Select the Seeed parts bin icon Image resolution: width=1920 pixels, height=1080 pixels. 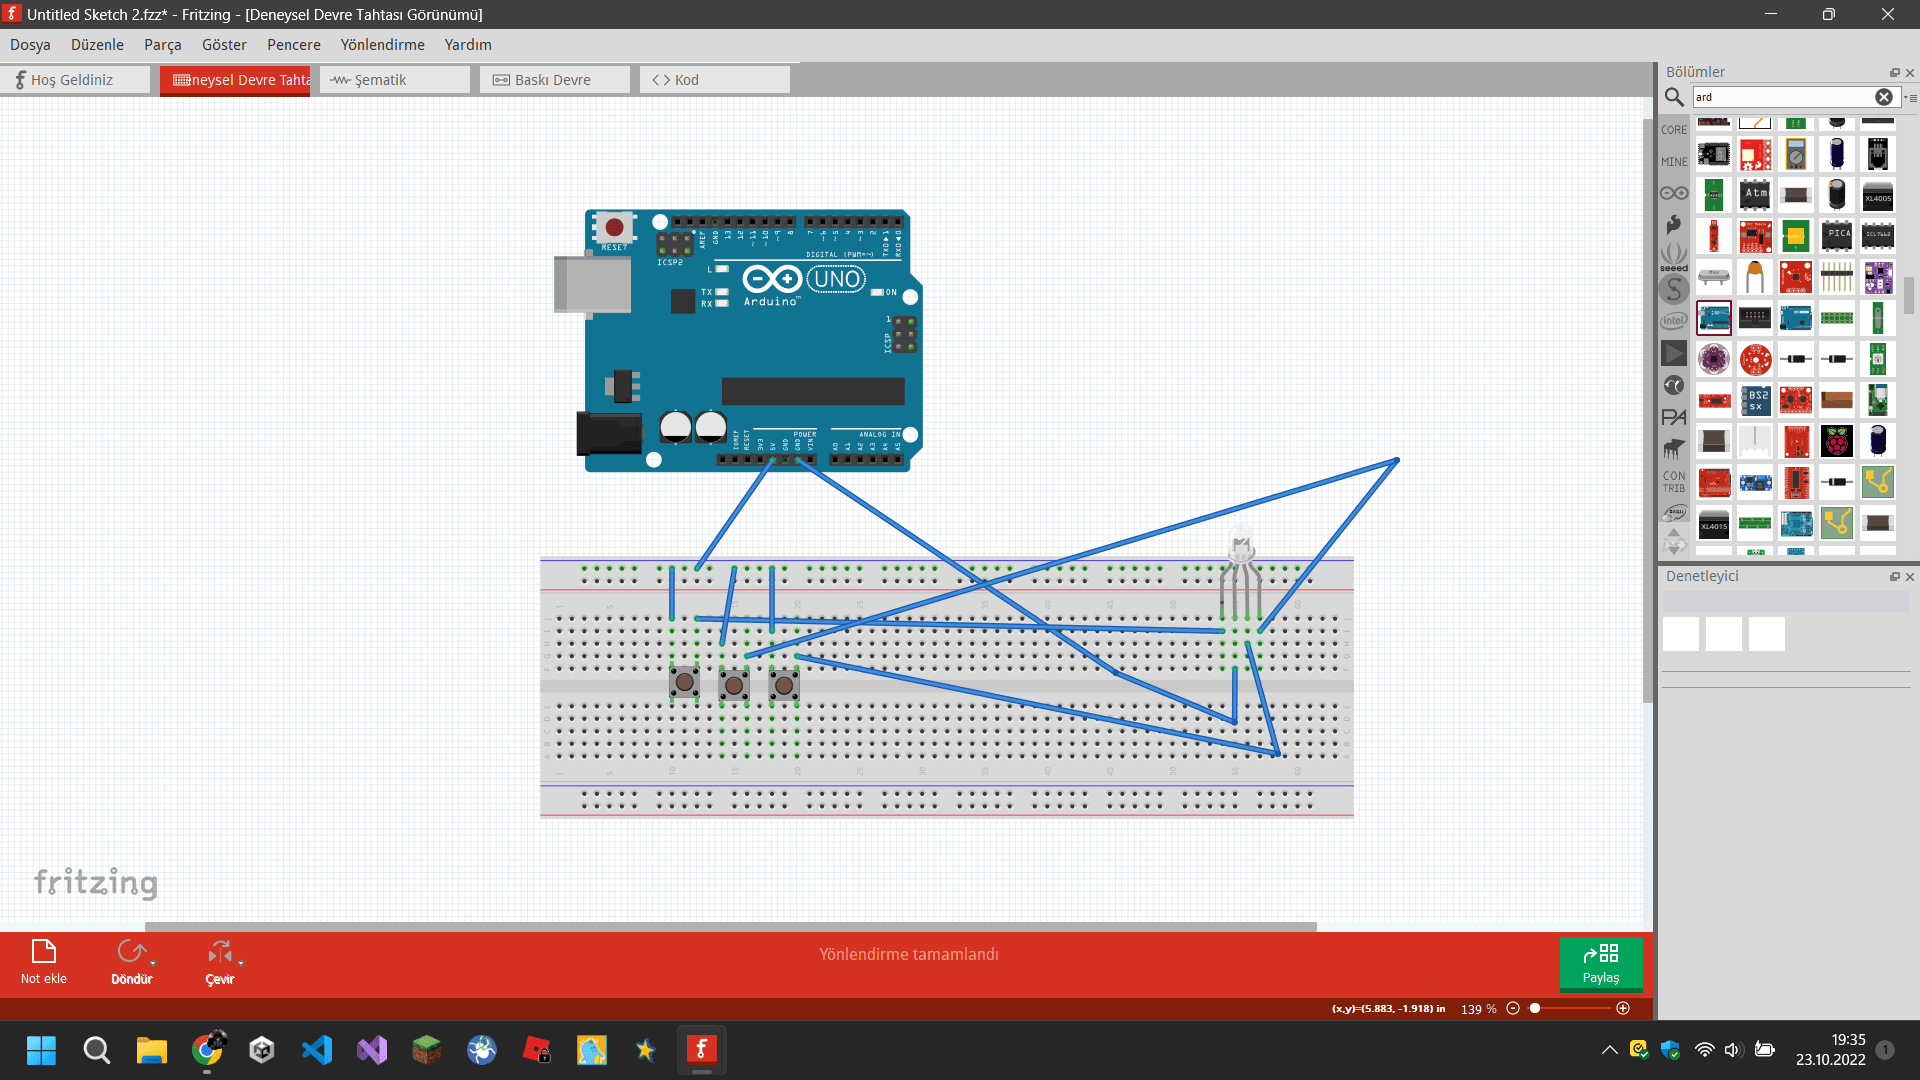coord(1674,256)
